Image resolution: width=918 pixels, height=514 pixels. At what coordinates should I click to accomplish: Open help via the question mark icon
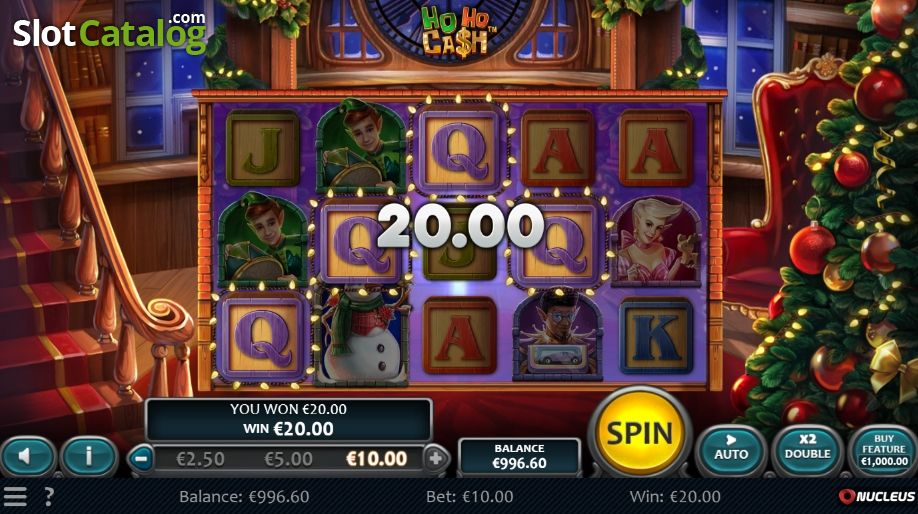[49, 496]
